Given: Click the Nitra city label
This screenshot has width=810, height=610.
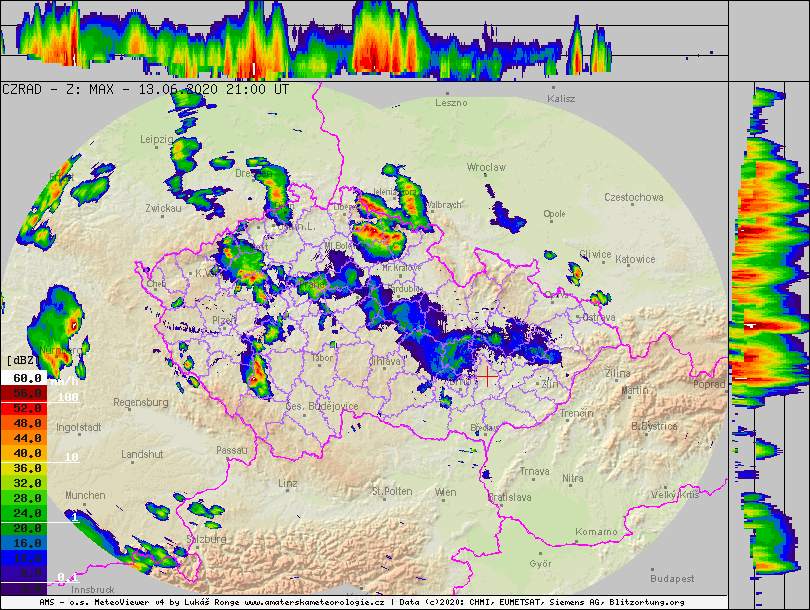Looking at the screenshot, I should (573, 479).
